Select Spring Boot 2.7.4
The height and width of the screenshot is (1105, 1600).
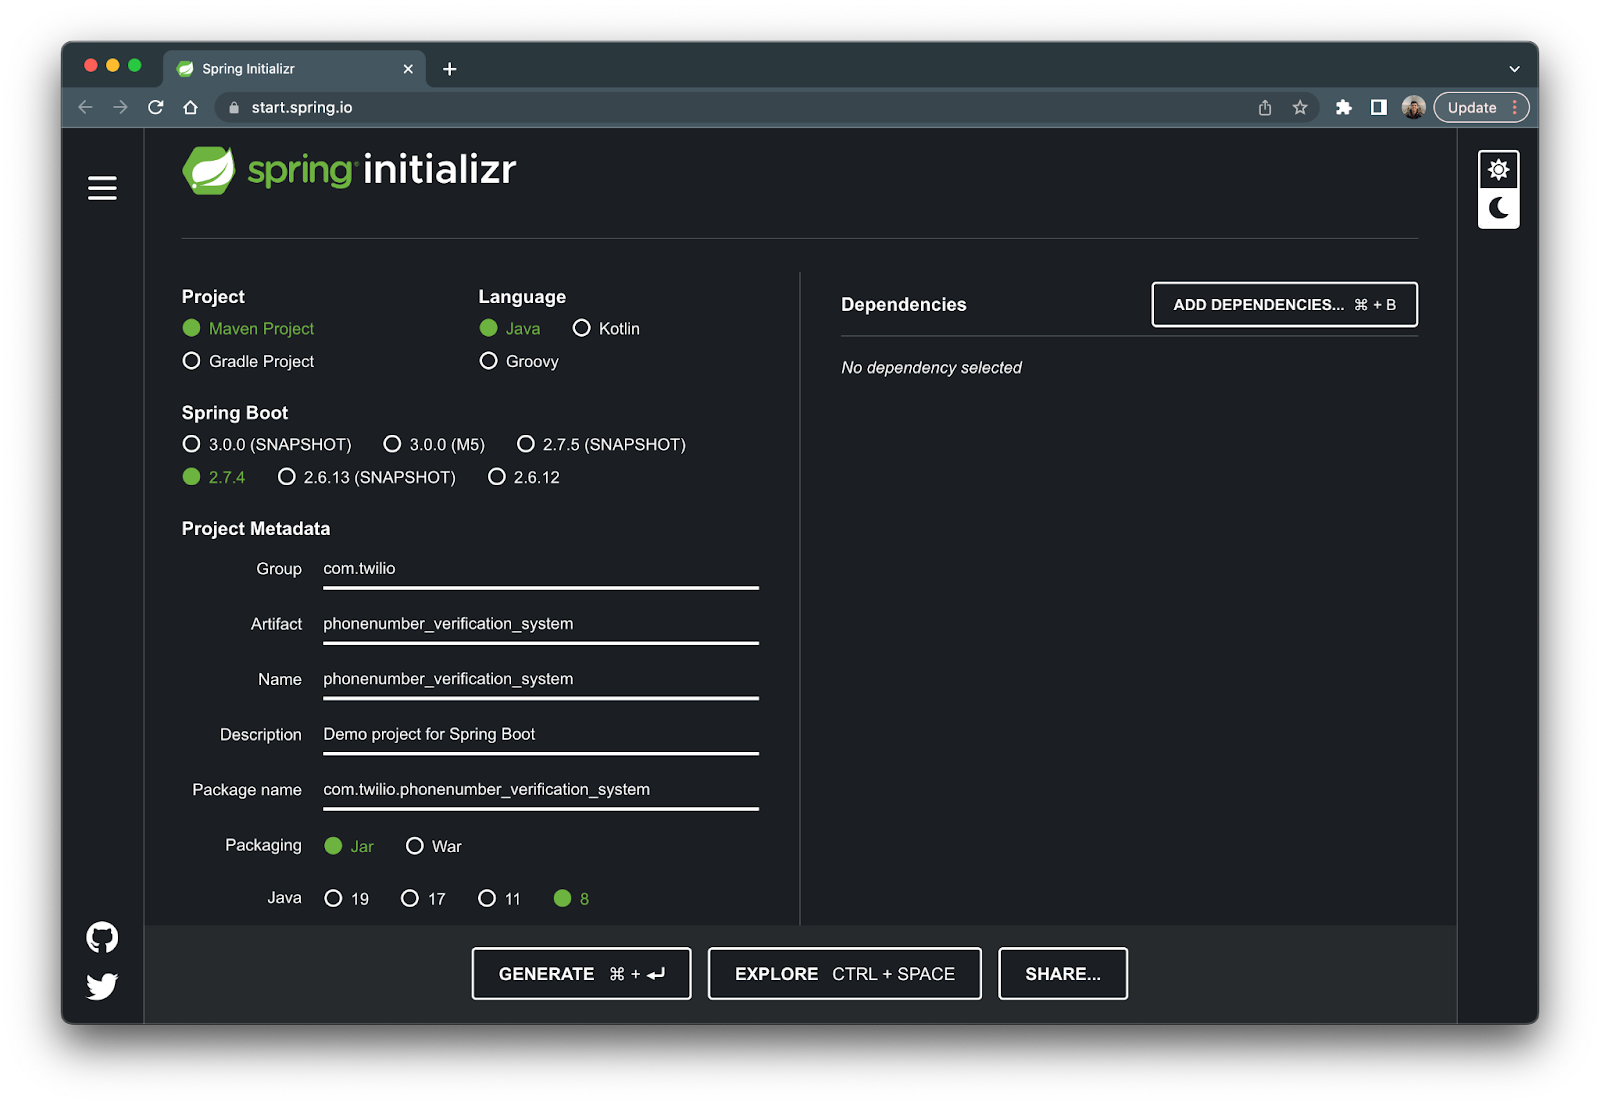coord(214,477)
